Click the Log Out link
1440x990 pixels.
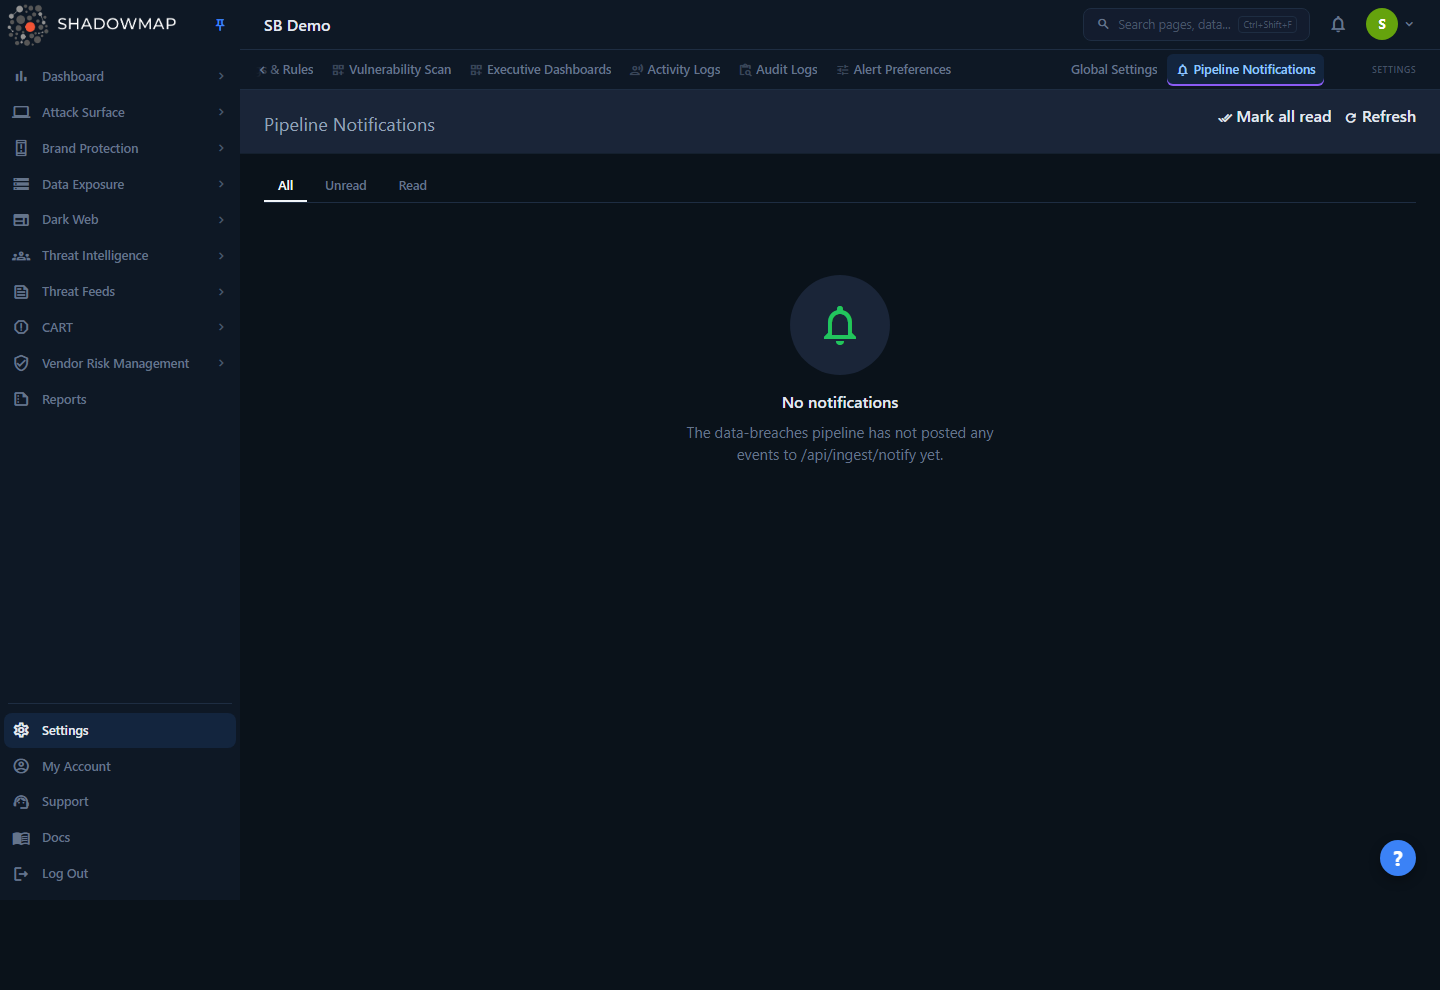click(120, 874)
